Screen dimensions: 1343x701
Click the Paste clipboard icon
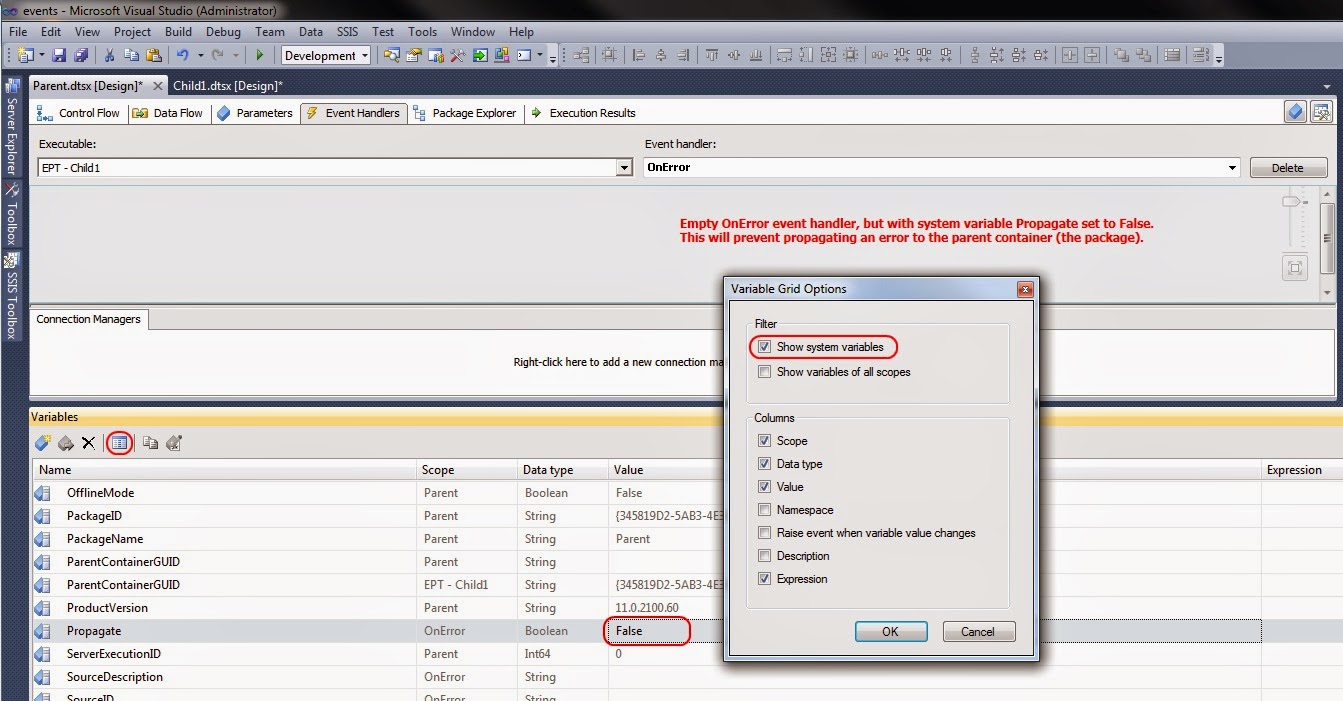[153, 56]
